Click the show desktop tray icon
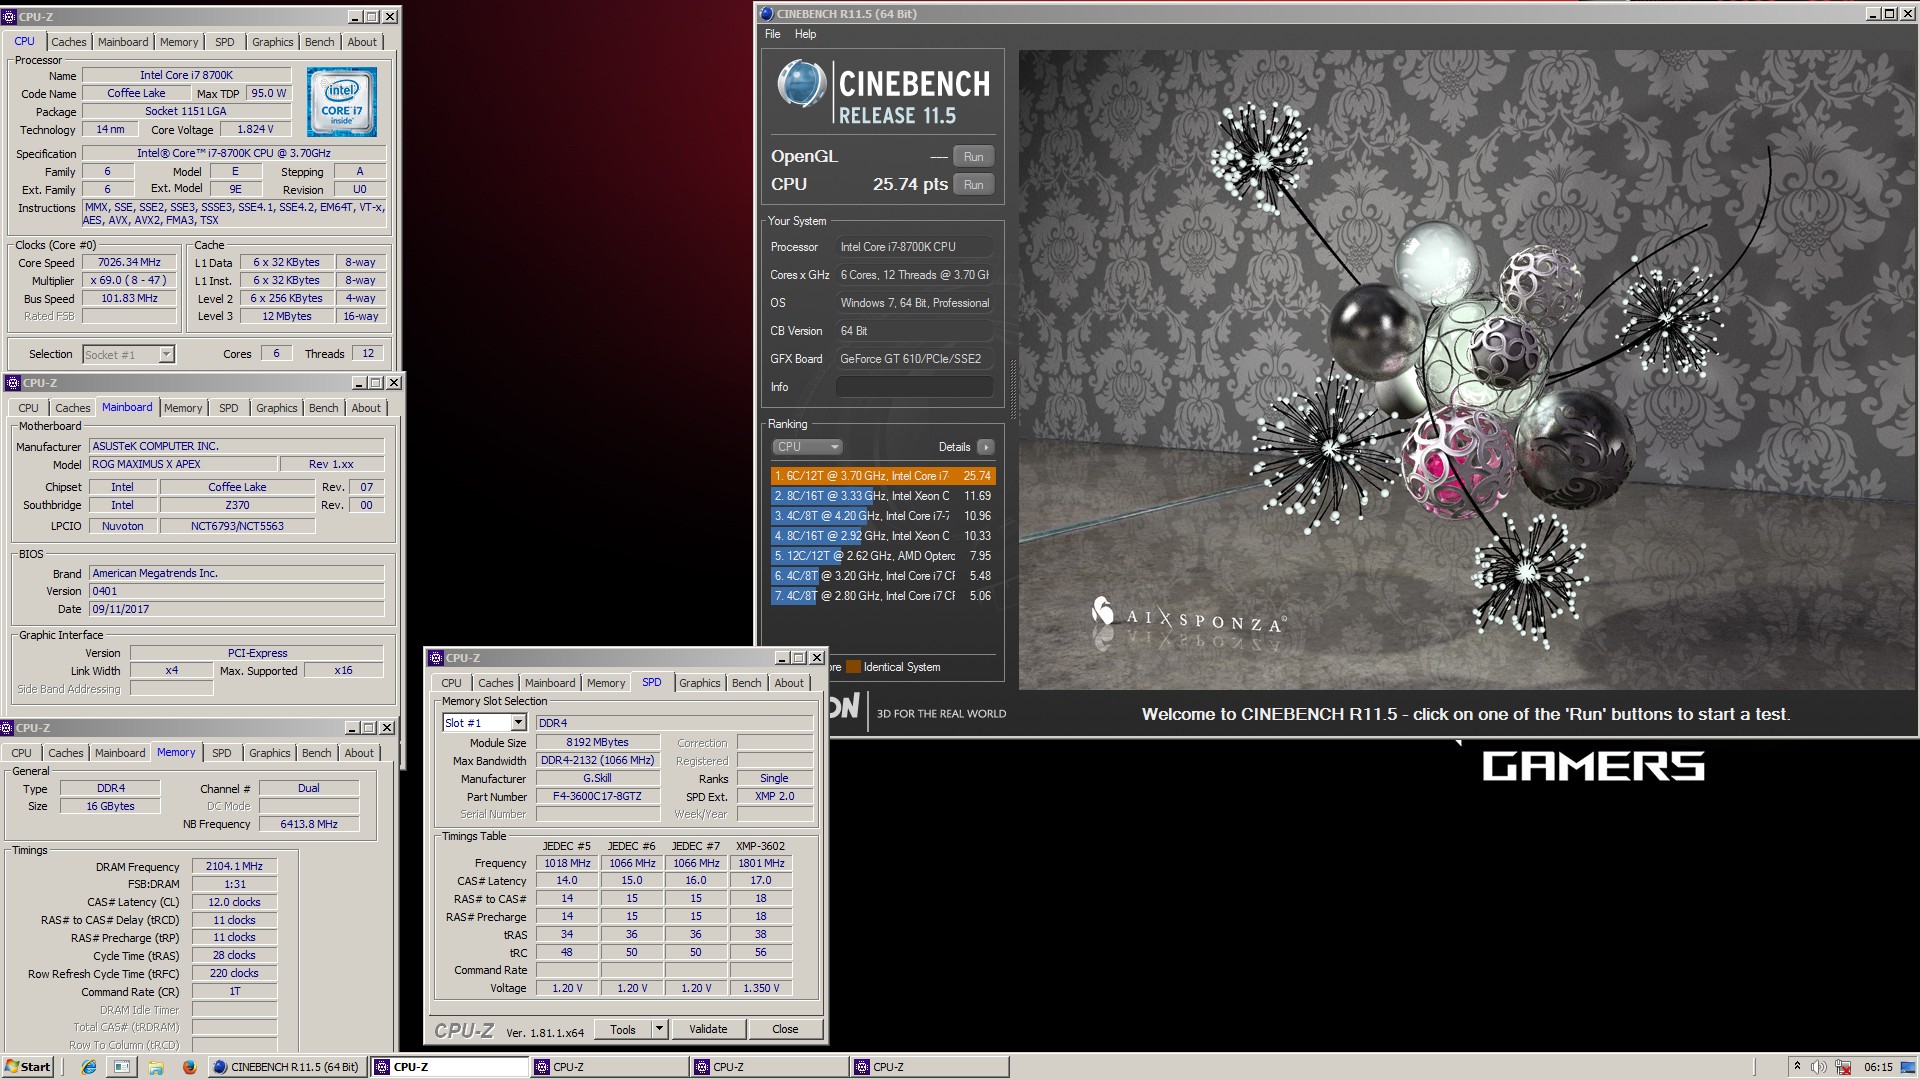This screenshot has width=1920, height=1080. (1908, 1067)
